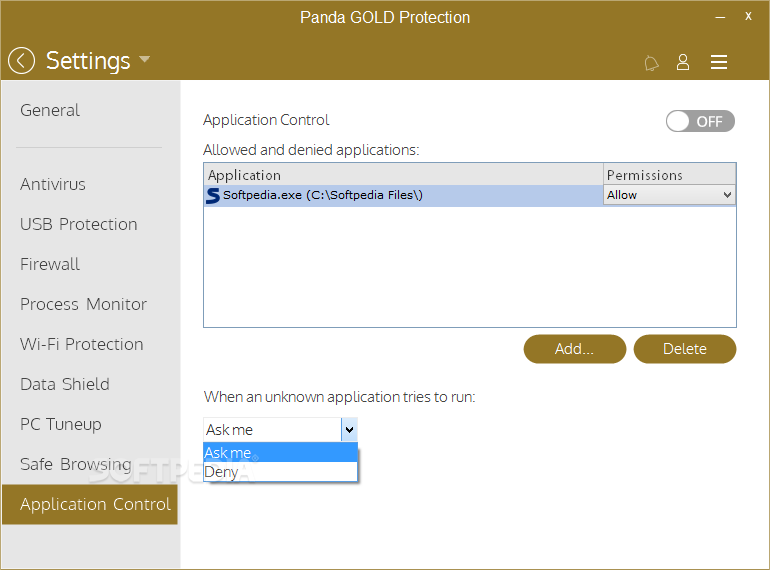
Task: Click the Delete button
Action: (685, 349)
